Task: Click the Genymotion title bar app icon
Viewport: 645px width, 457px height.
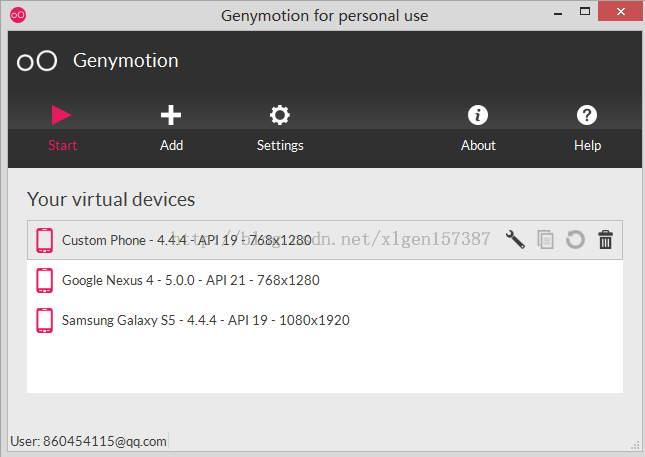Action: pyautogui.click(x=18, y=15)
